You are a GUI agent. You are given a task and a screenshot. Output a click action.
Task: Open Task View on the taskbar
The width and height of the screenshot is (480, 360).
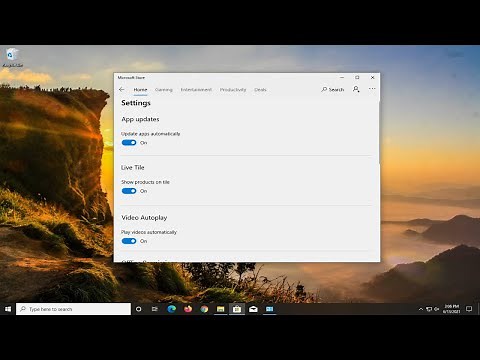click(155, 309)
